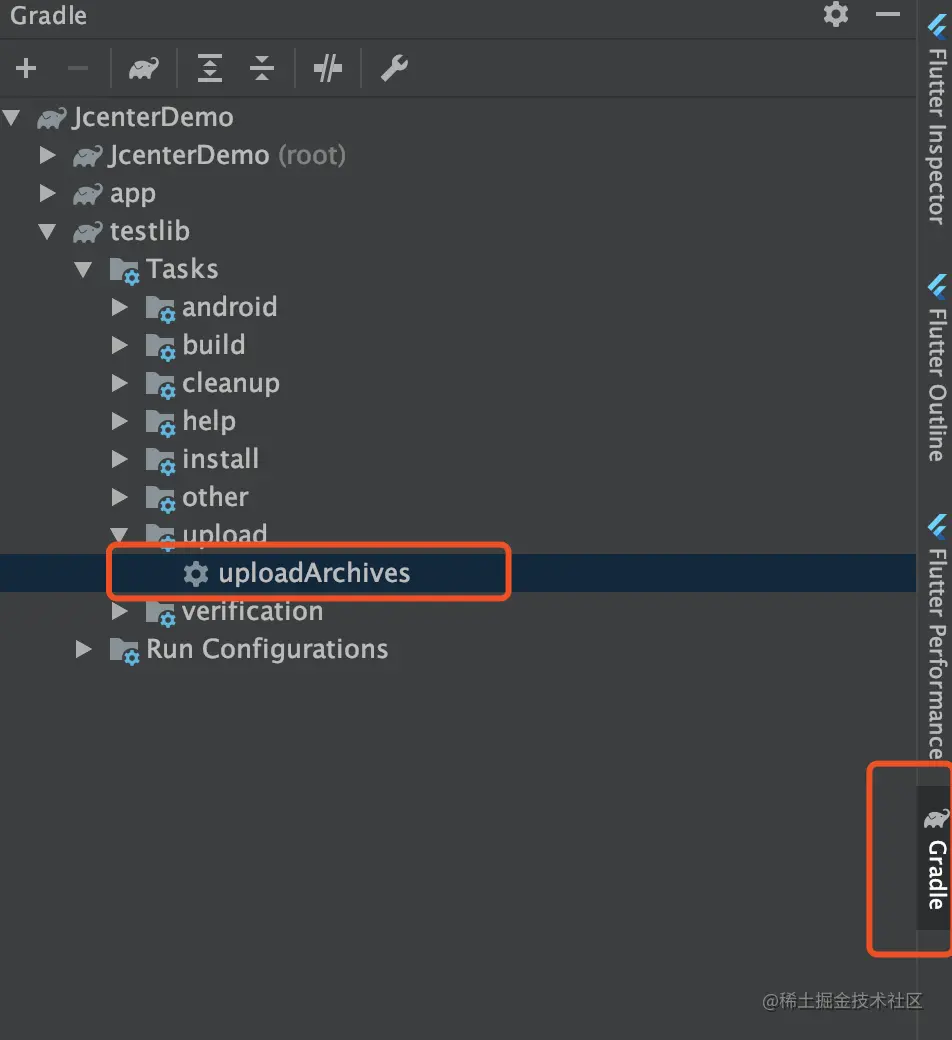Select the uploadArchives task
952x1040 pixels.
click(313, 573)
